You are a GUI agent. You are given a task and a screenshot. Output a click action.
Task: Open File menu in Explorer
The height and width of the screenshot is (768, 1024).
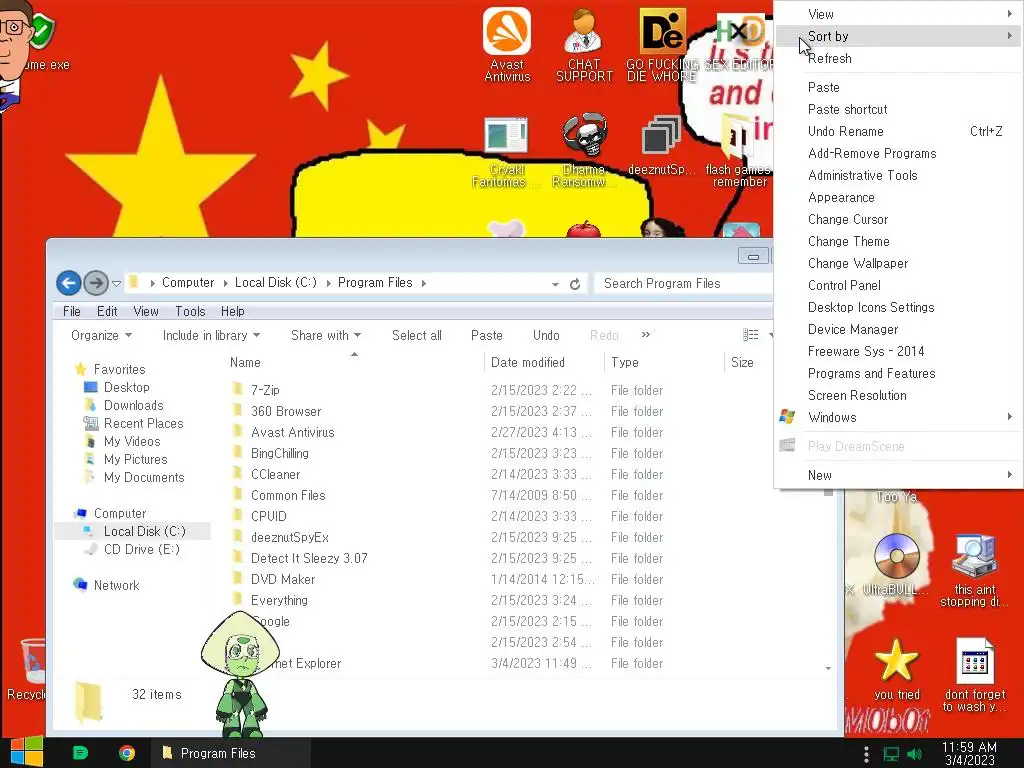pos(72,312)
